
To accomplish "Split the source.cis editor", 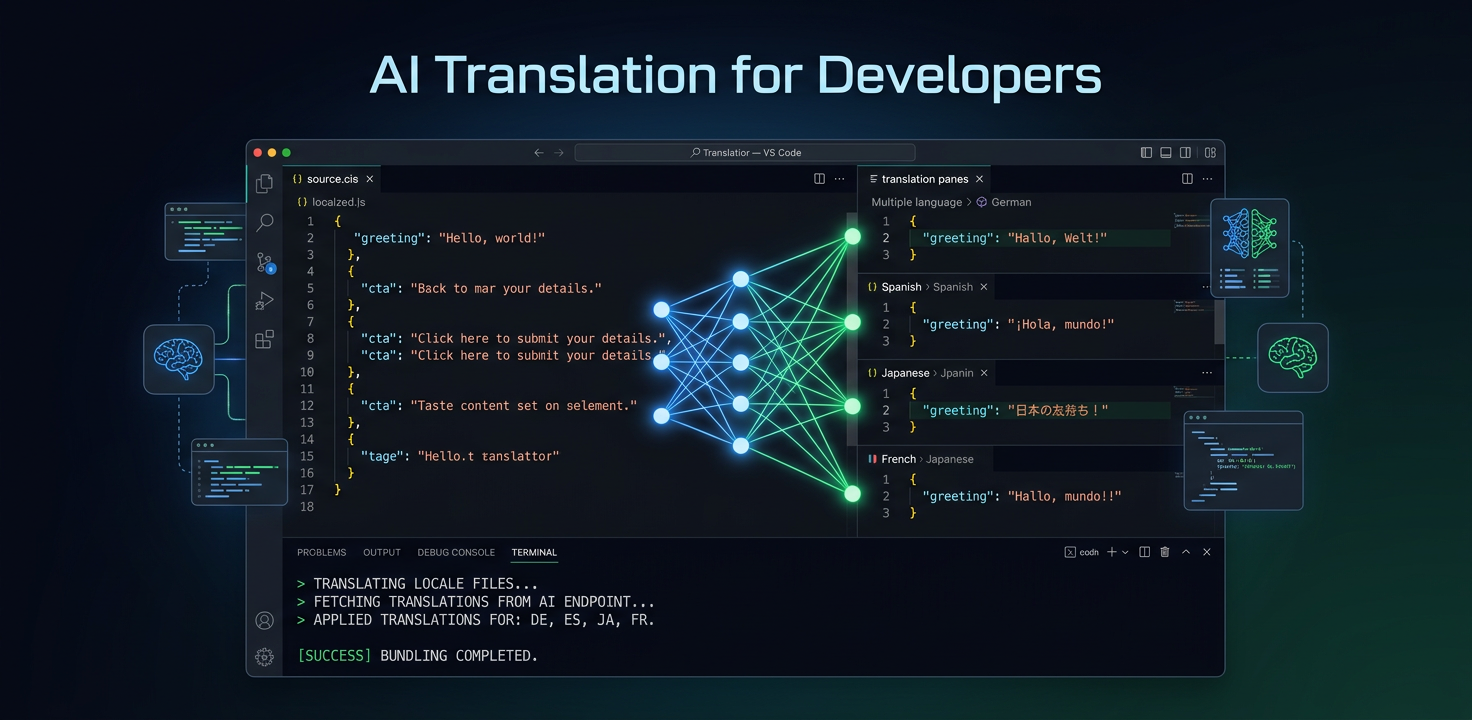I will click(x=819, y=179).
